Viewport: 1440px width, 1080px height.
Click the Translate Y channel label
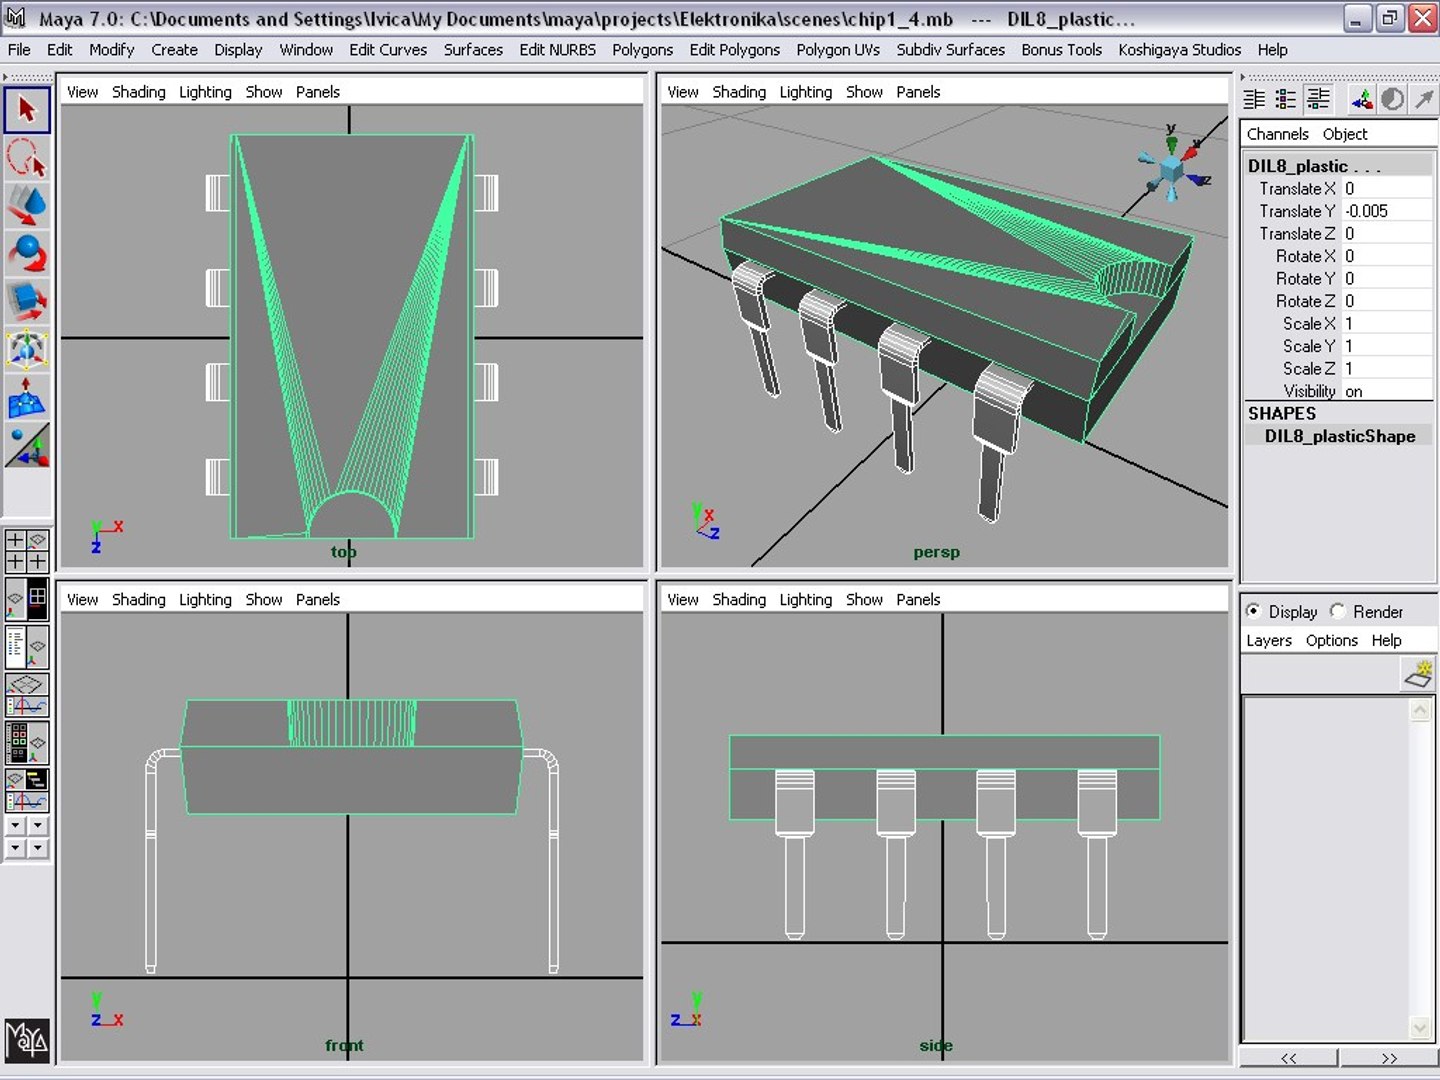(x=1297, y=211)
